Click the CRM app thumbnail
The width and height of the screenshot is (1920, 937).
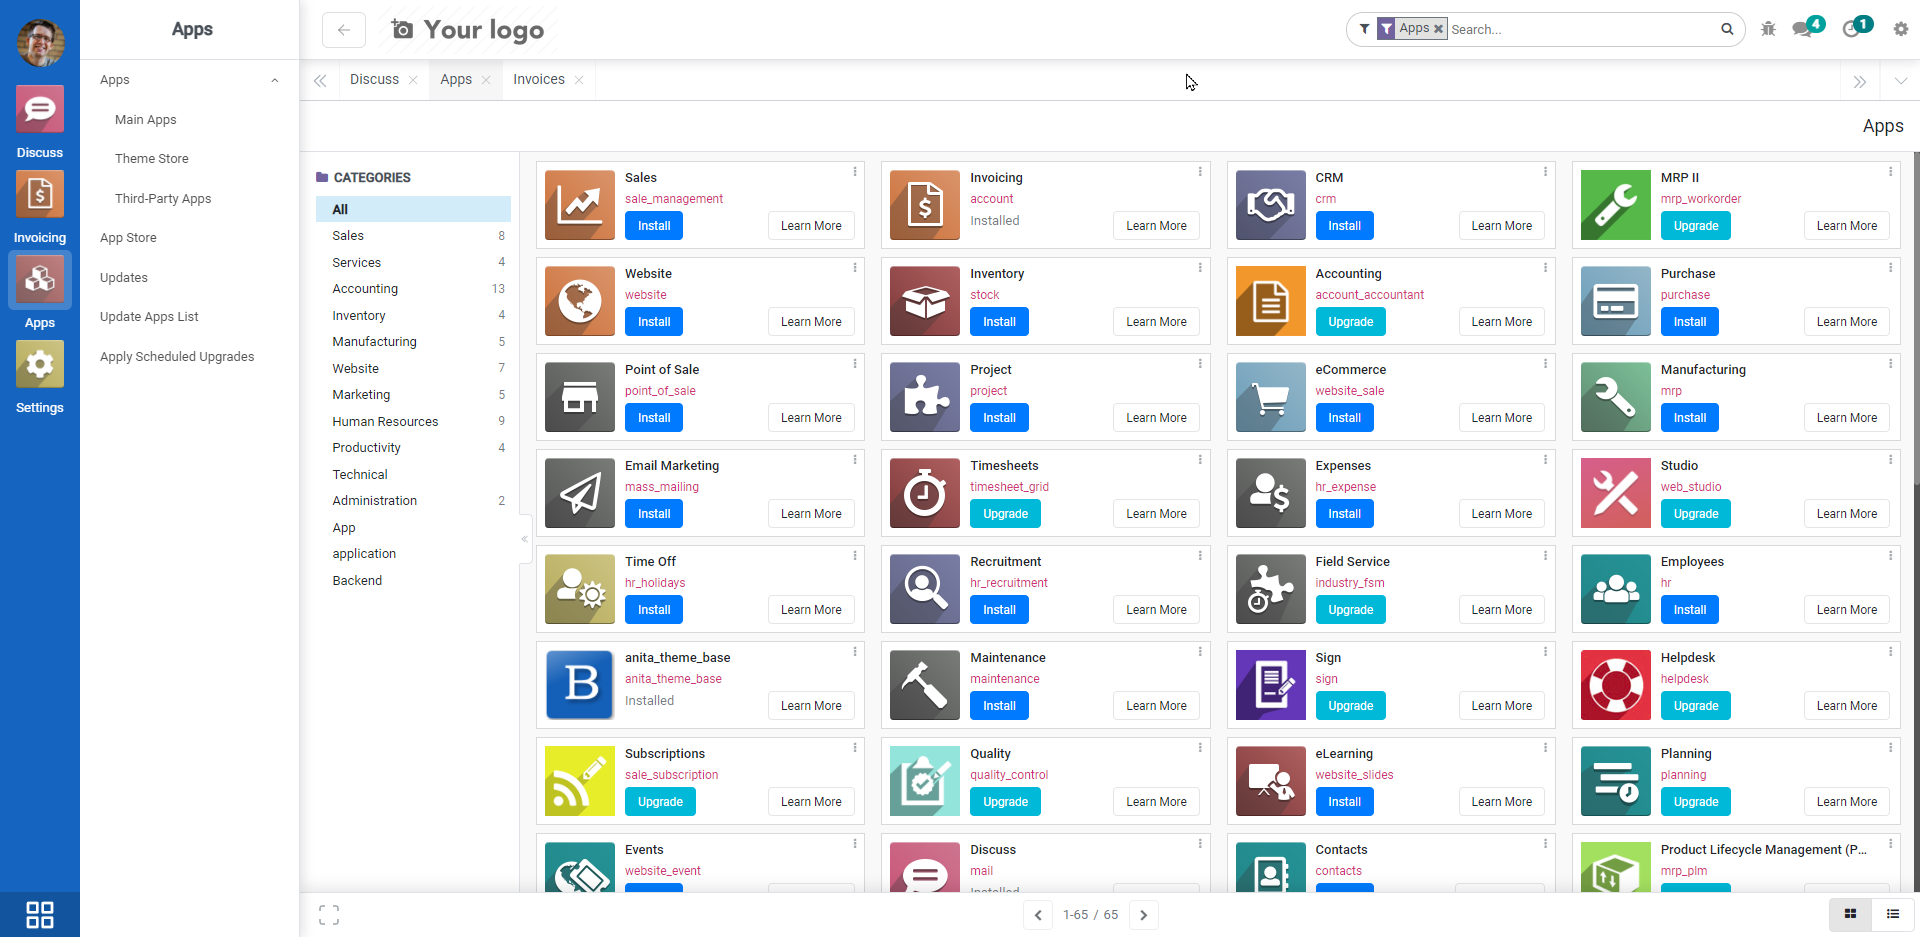(1270, 205)
